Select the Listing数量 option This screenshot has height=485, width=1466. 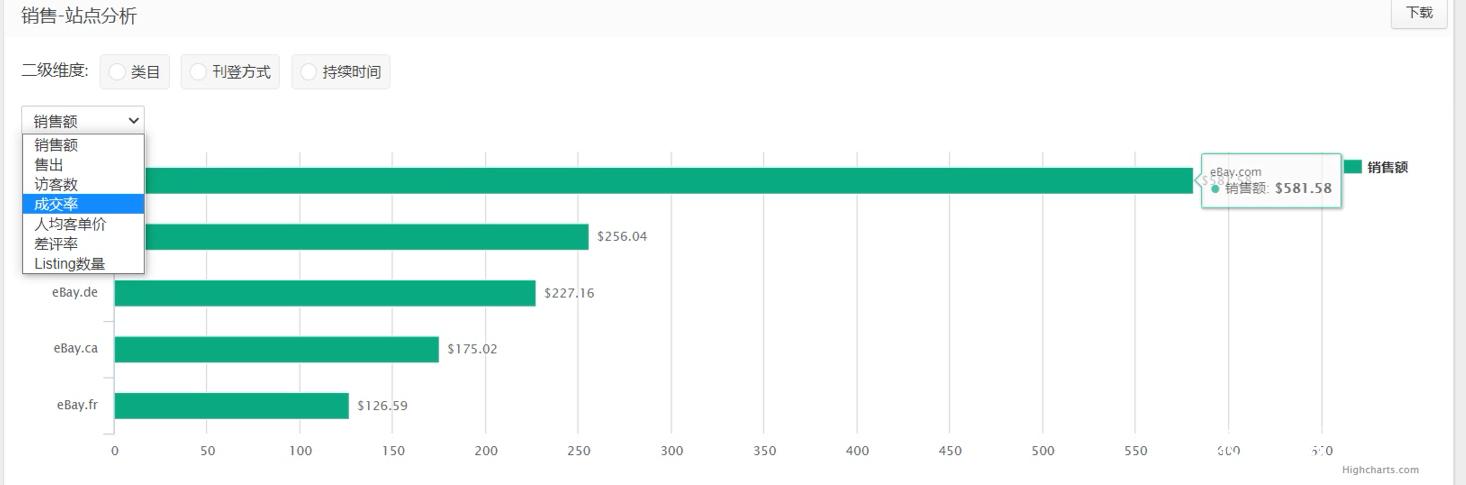[70, 264]
